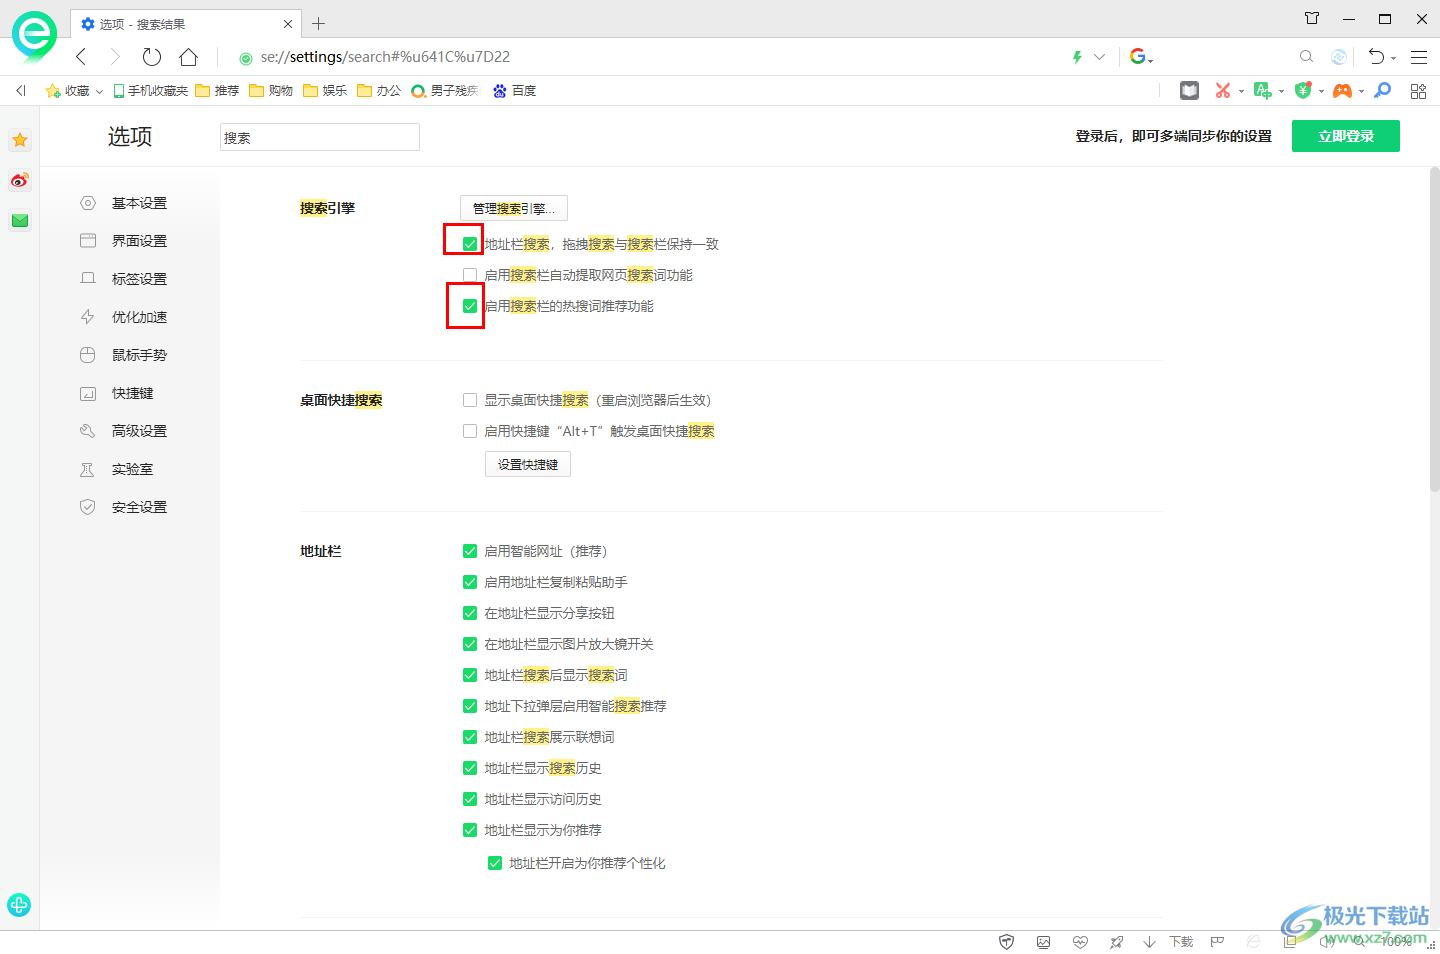Click the 管理搜索引擎 button
The image size is (1440, 954).
pos(514,208)
